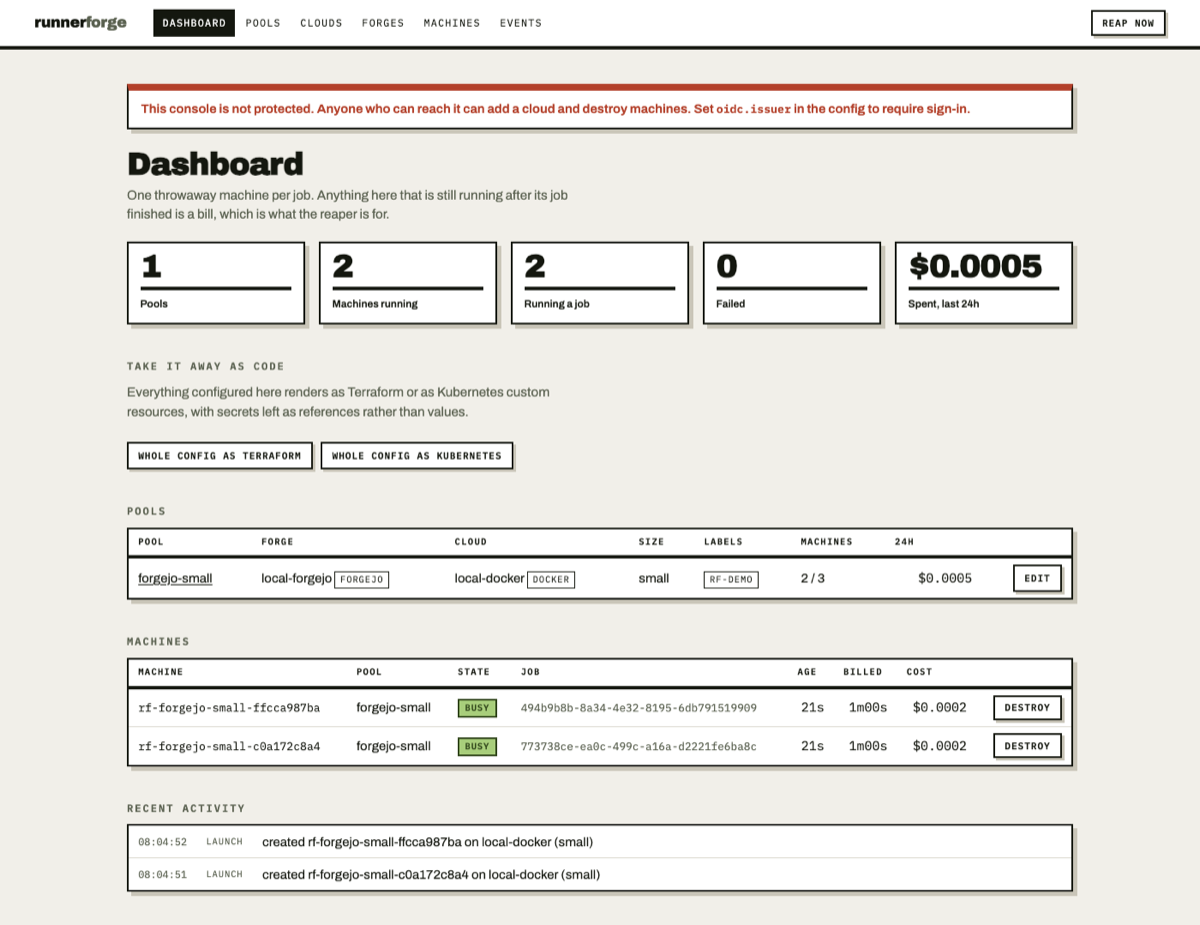
Task: Edit the forgejo-small pool
Action: [1037, 578]
